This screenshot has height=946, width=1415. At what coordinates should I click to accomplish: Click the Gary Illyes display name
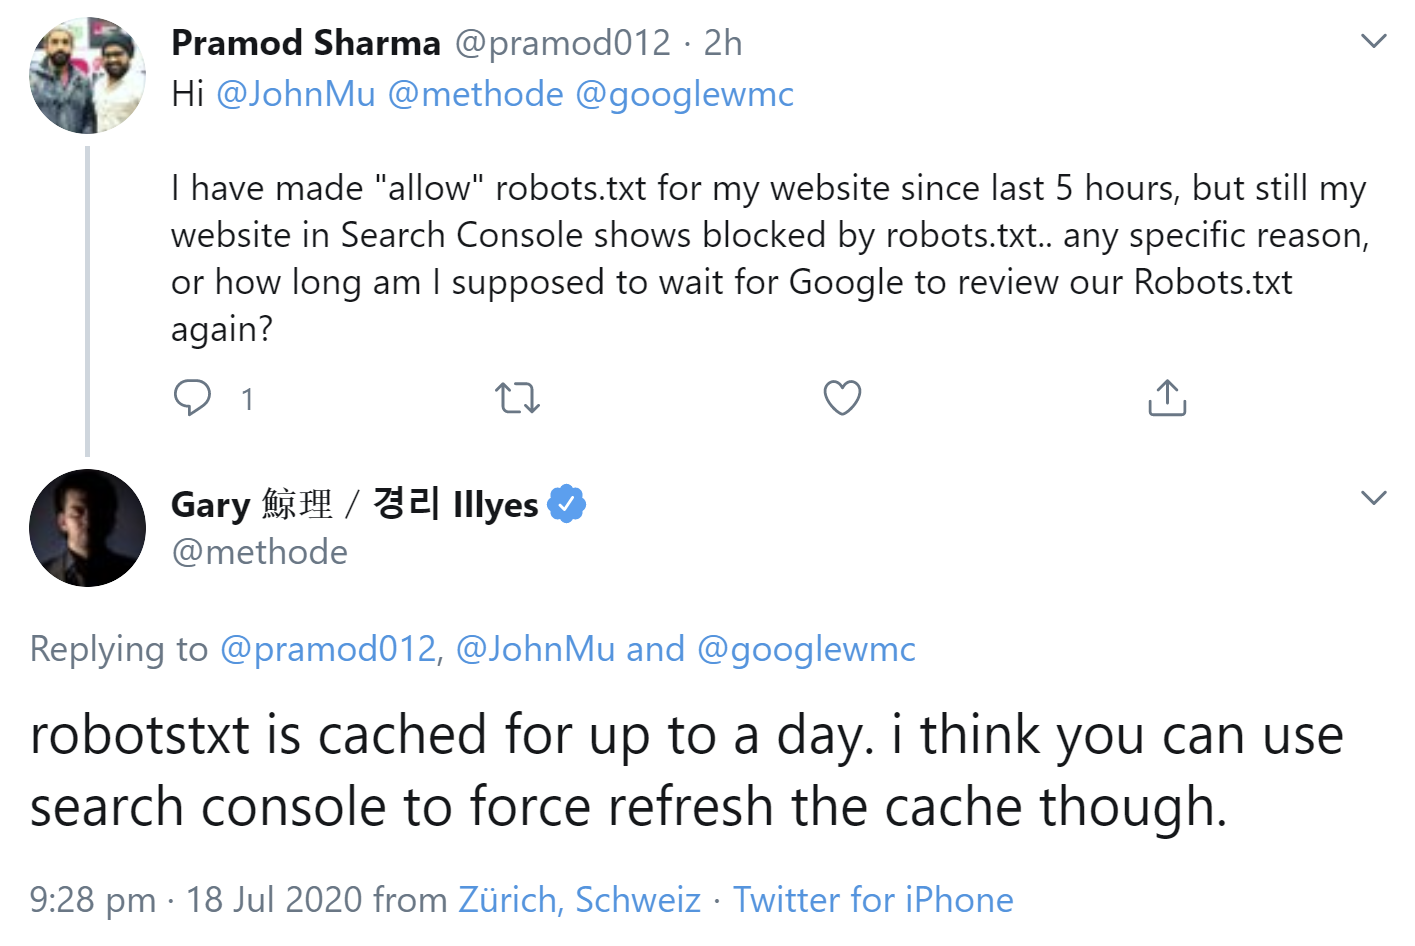355,504
